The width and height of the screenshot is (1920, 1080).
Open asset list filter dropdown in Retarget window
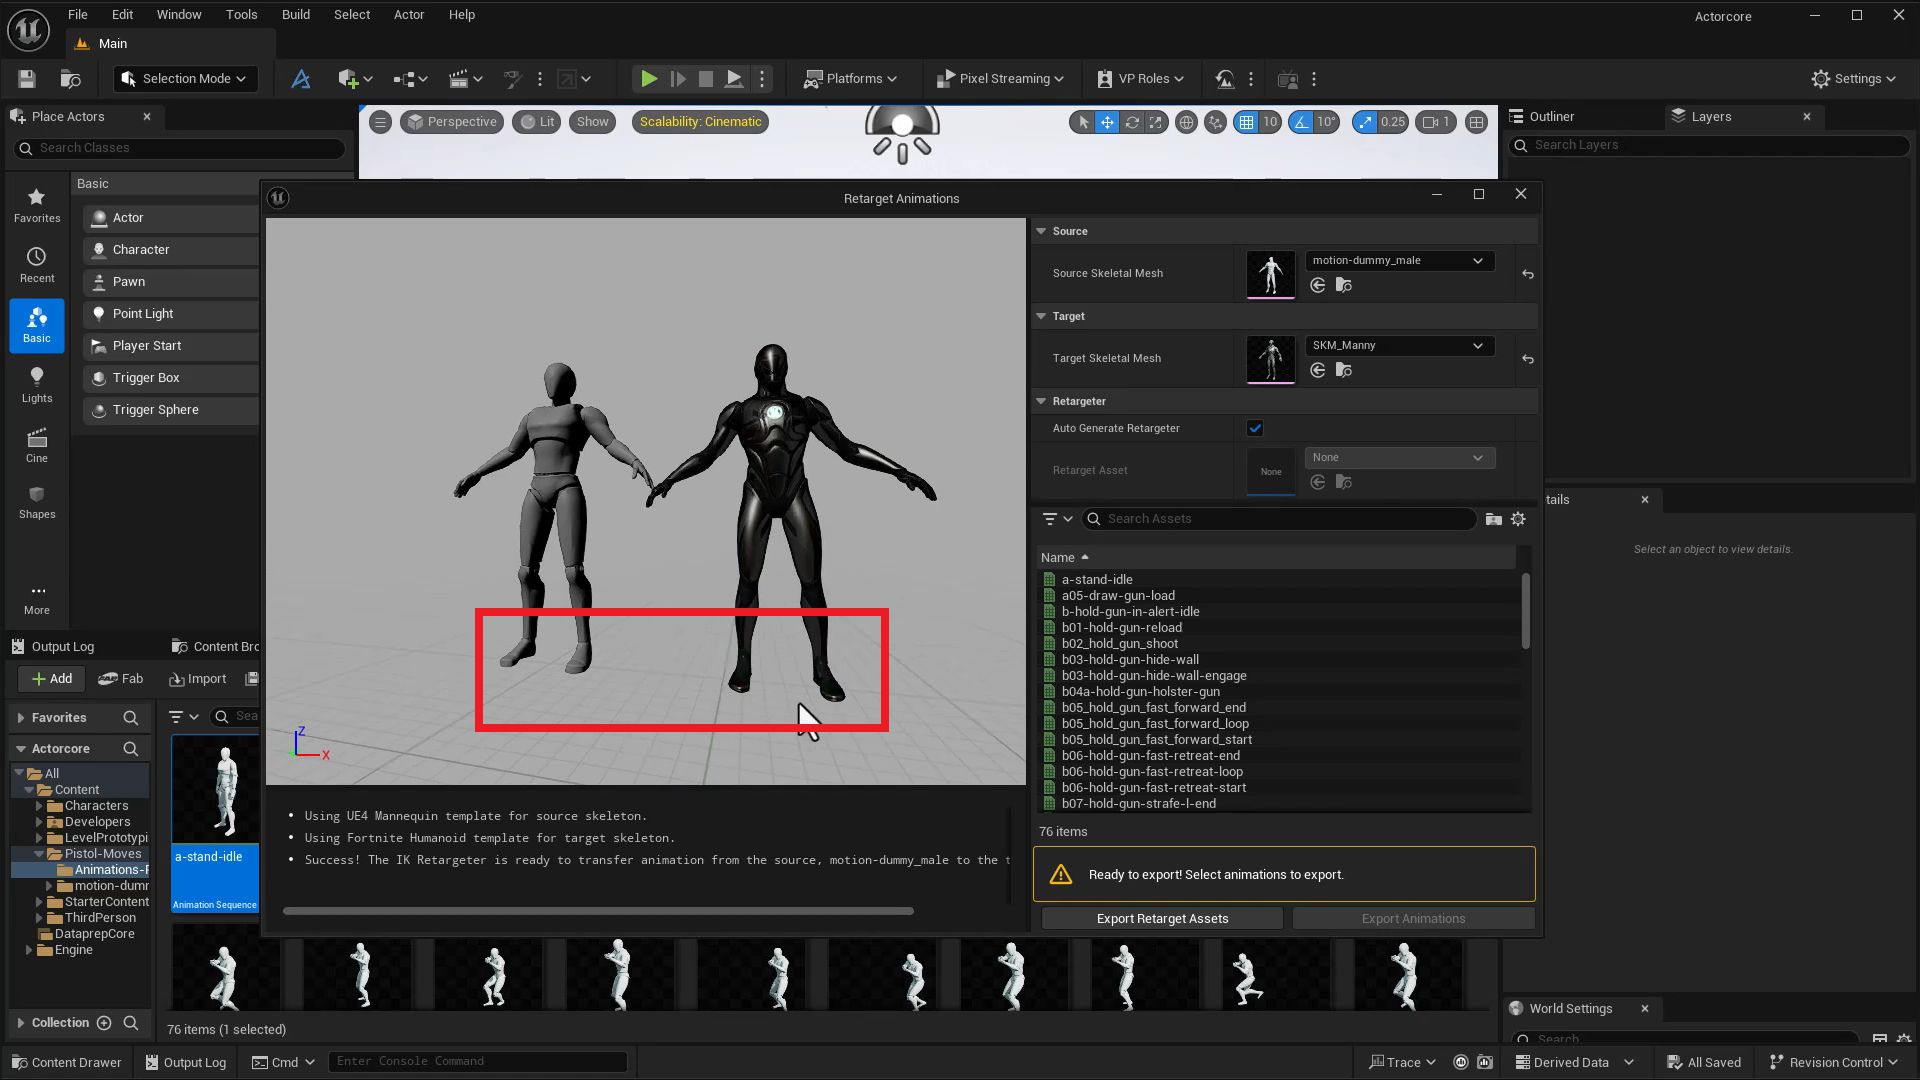click(1057, 519)
